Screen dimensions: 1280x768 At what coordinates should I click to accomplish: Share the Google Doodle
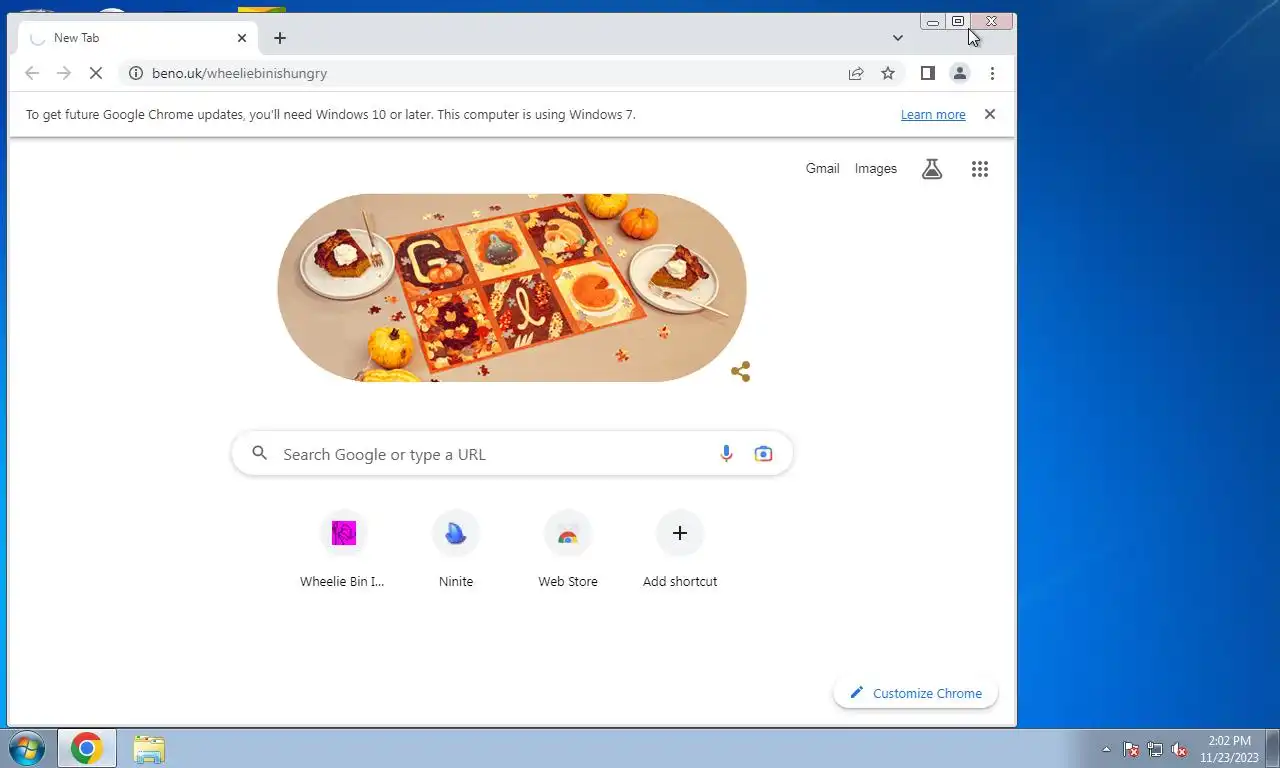[x=741, y=372]
